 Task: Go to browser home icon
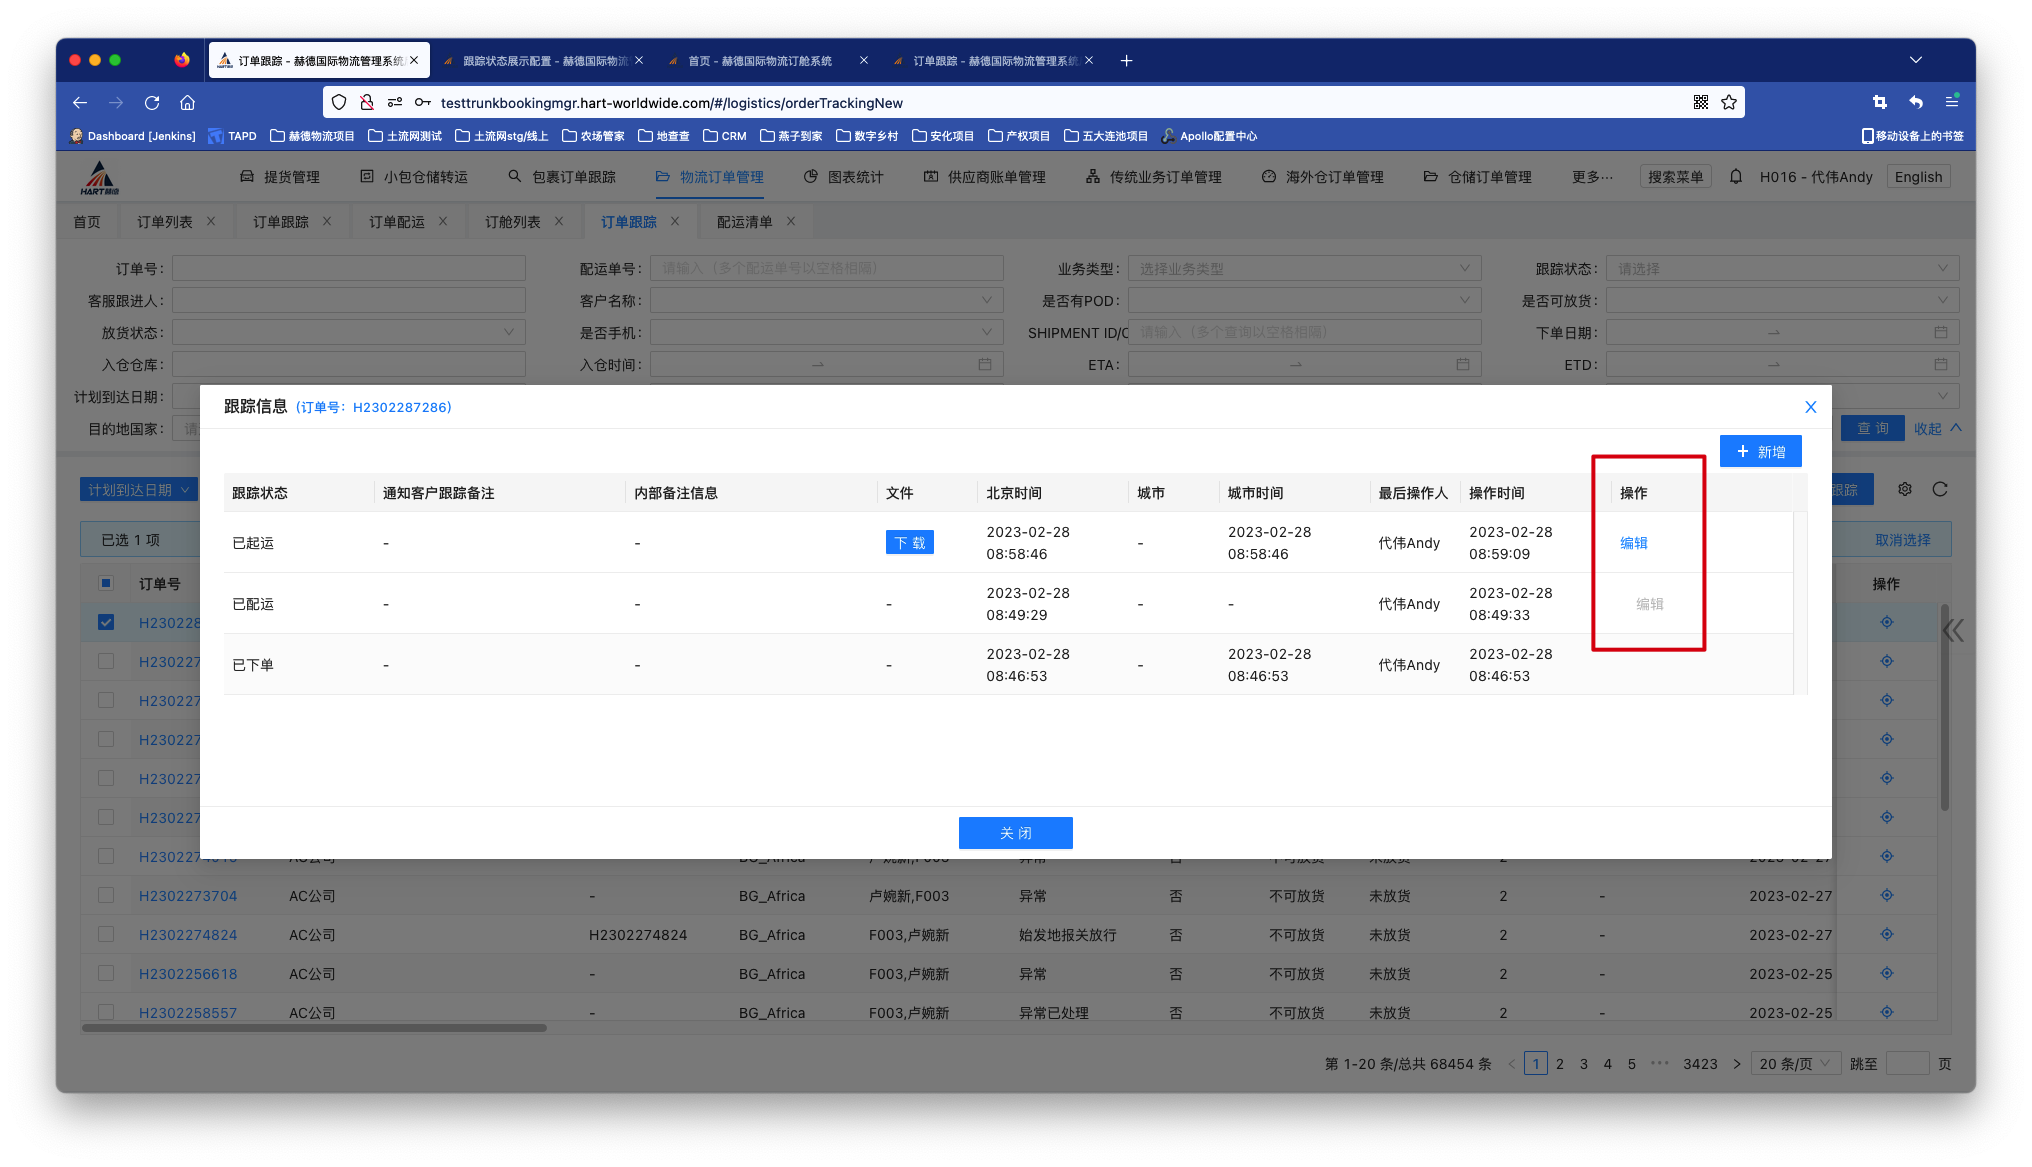tap(187, 103)
